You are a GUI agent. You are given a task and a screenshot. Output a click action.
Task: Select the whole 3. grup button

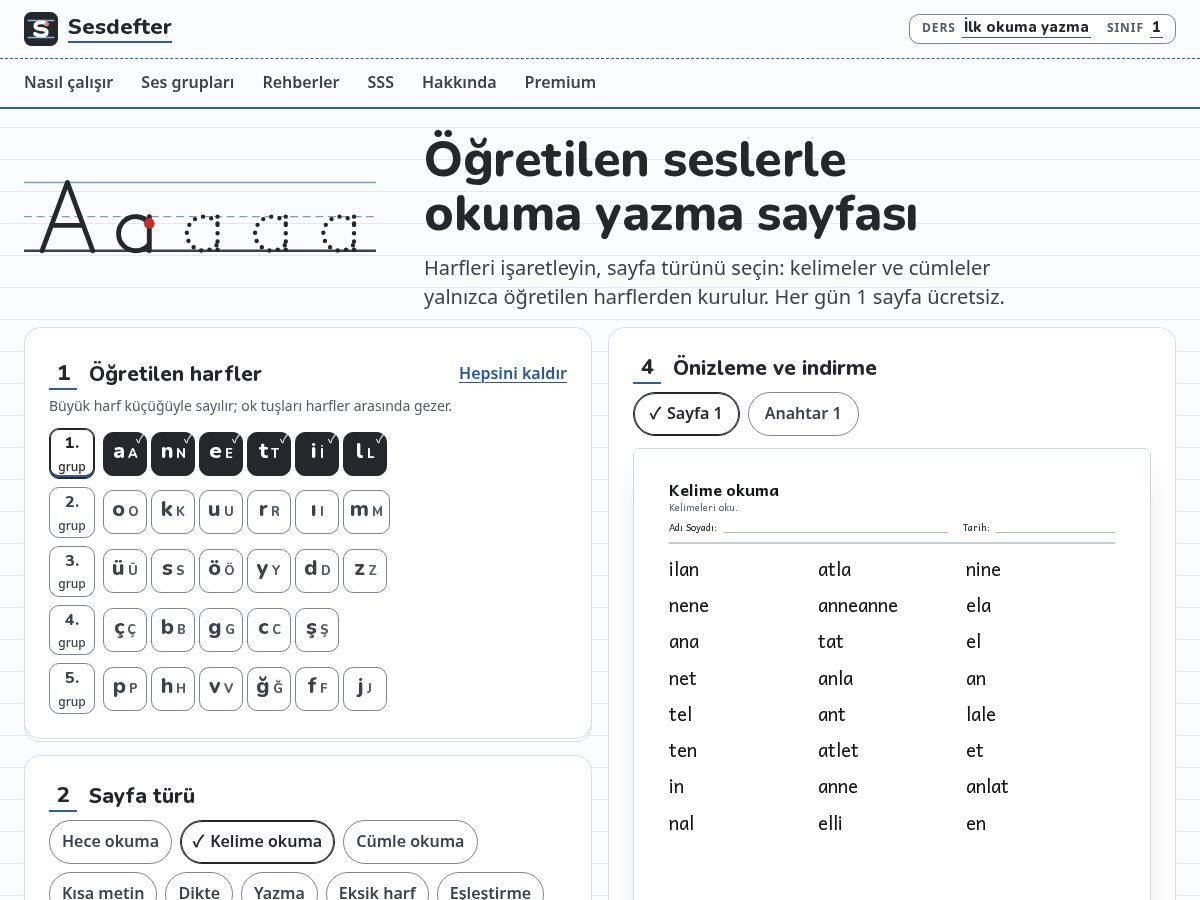point(72,570)
